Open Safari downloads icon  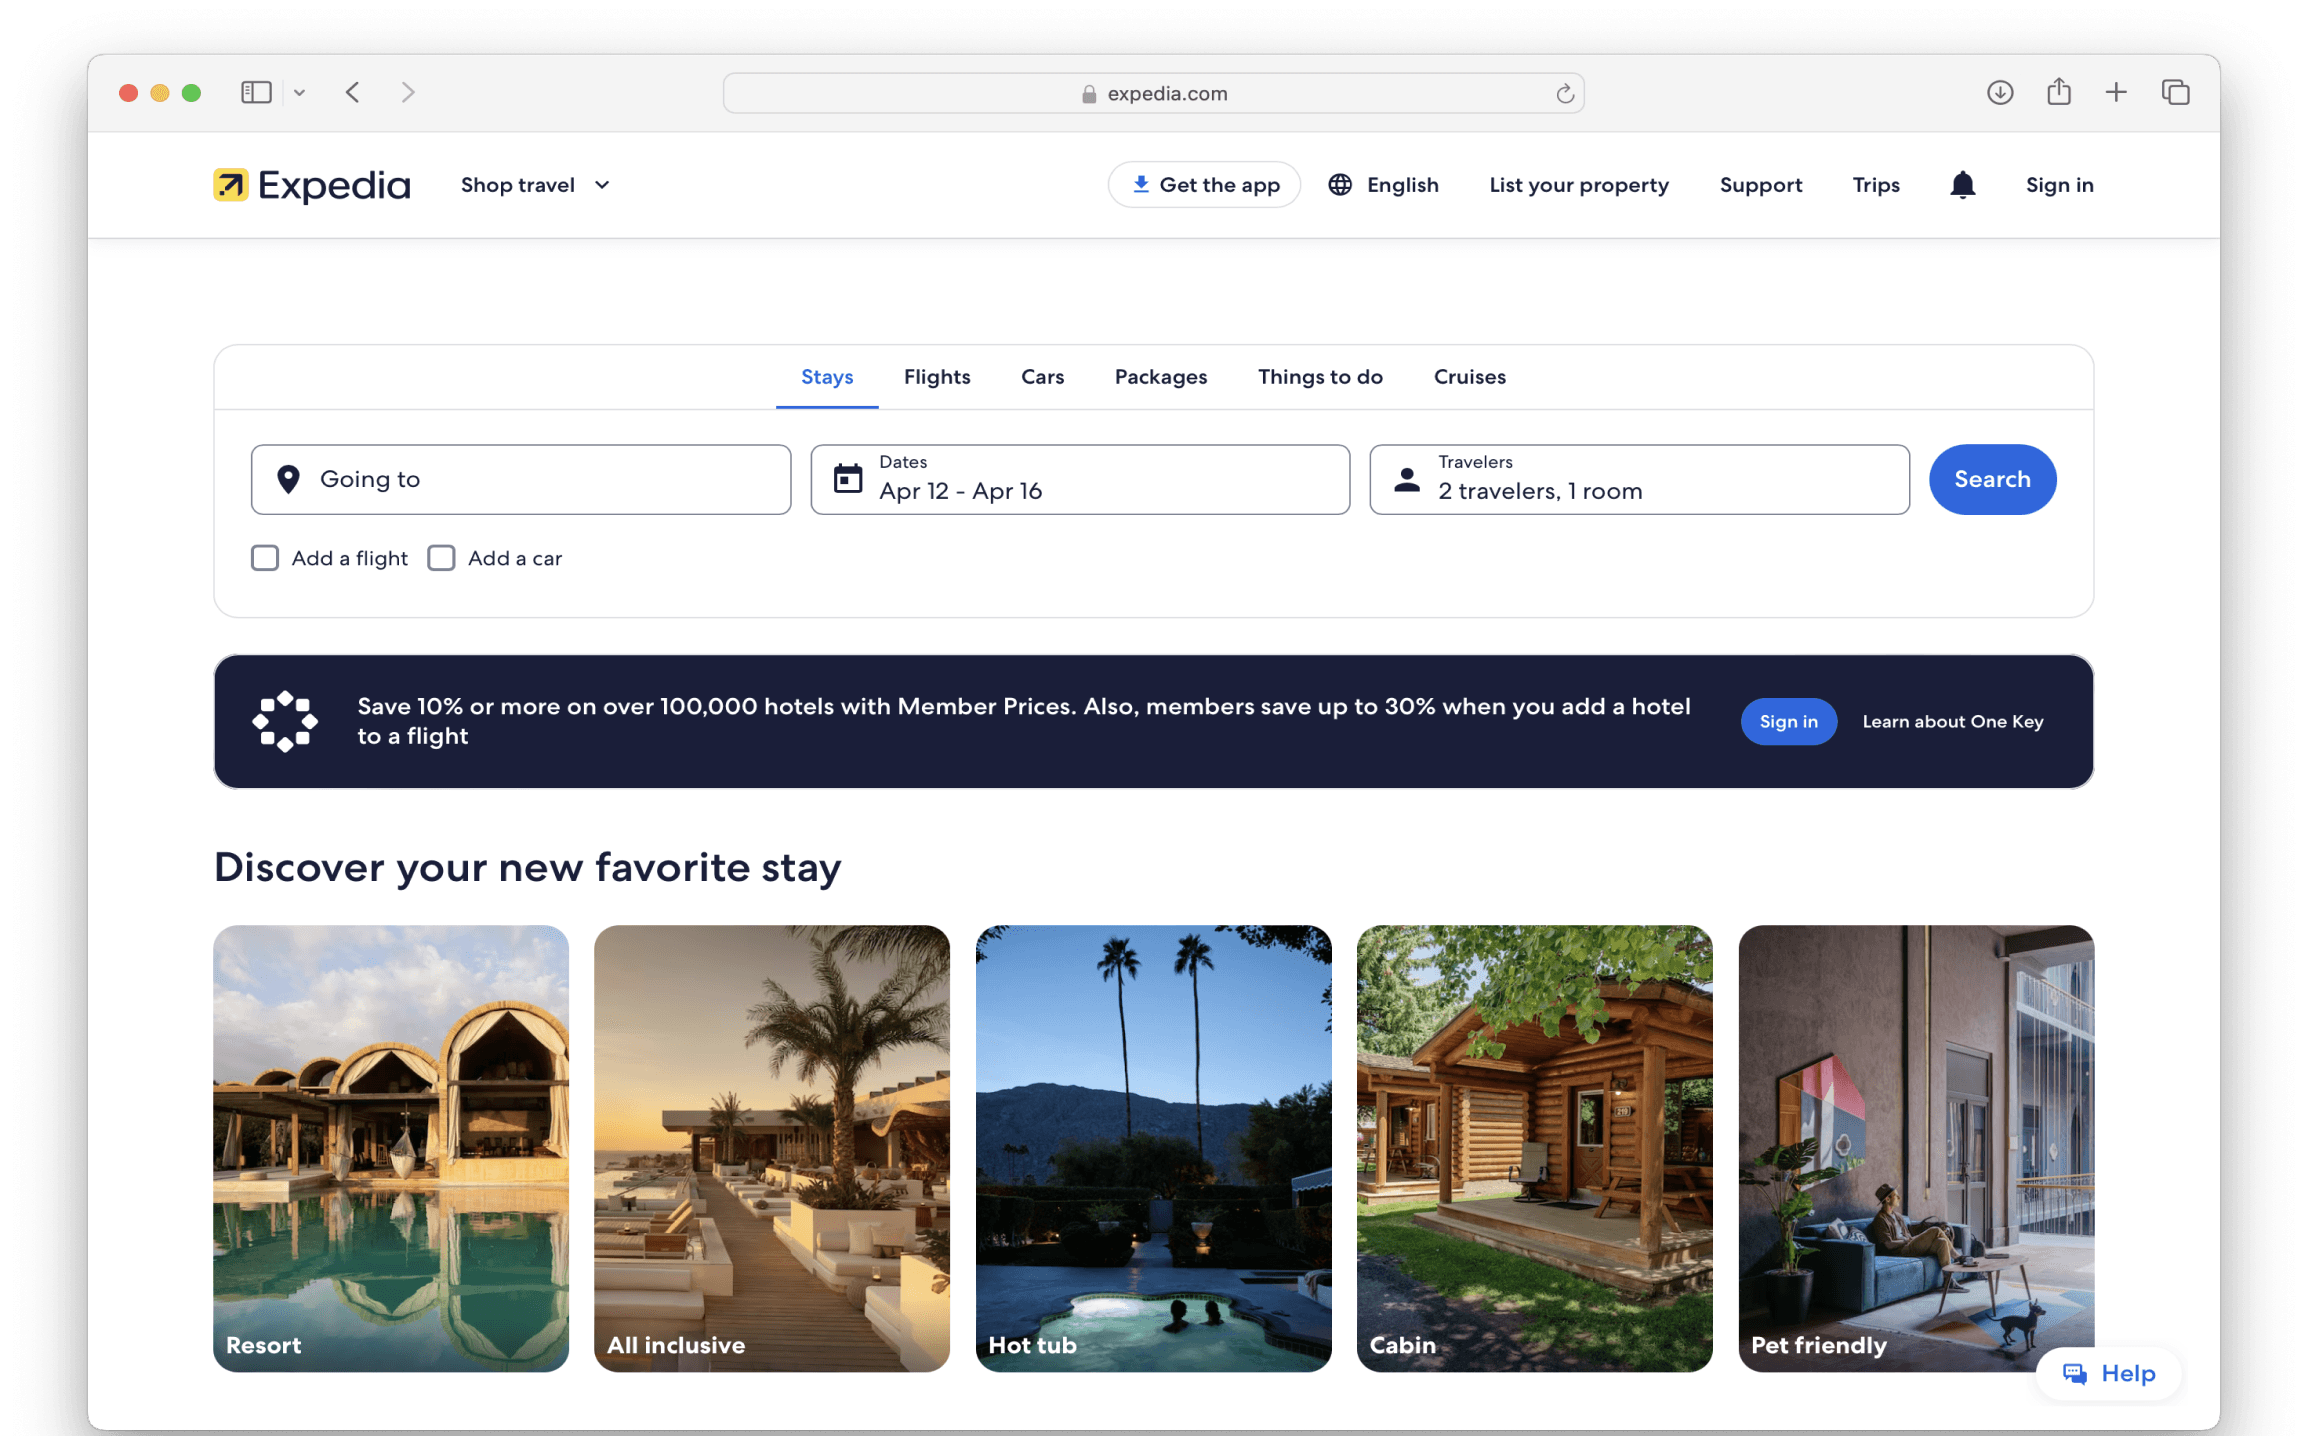(x=1999, y=93)
